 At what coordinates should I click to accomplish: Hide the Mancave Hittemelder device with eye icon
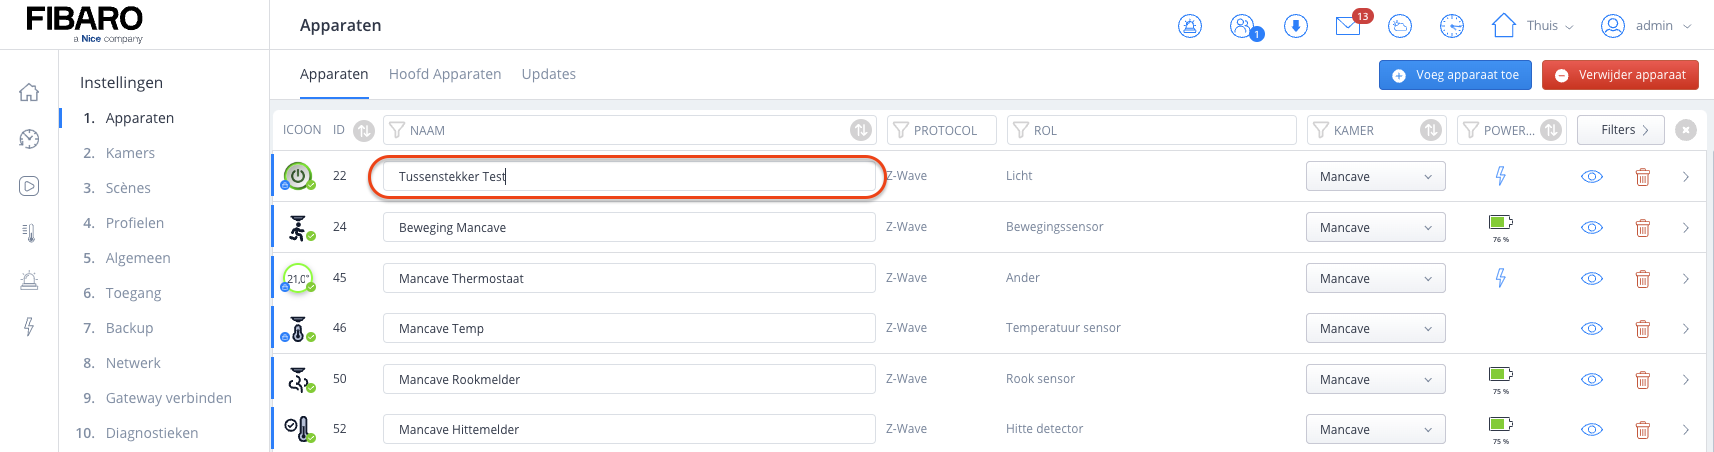(x=1592, y=430)
